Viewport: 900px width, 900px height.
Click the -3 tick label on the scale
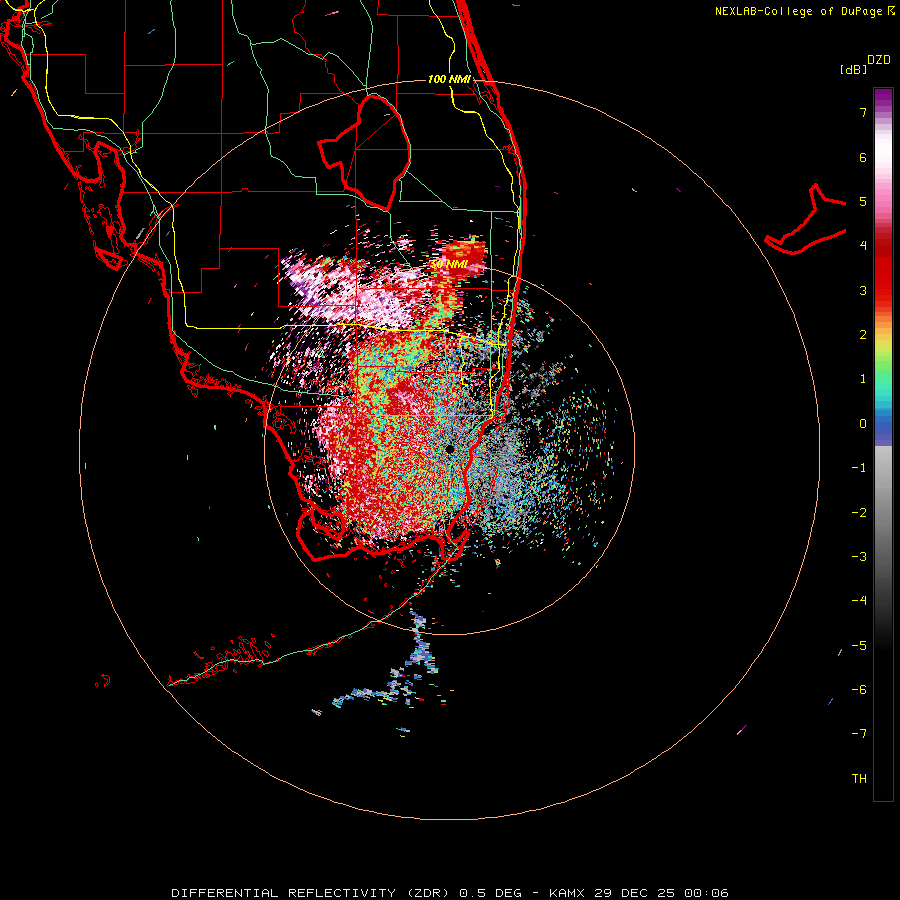pyautogui.click(x=859, y=556)
